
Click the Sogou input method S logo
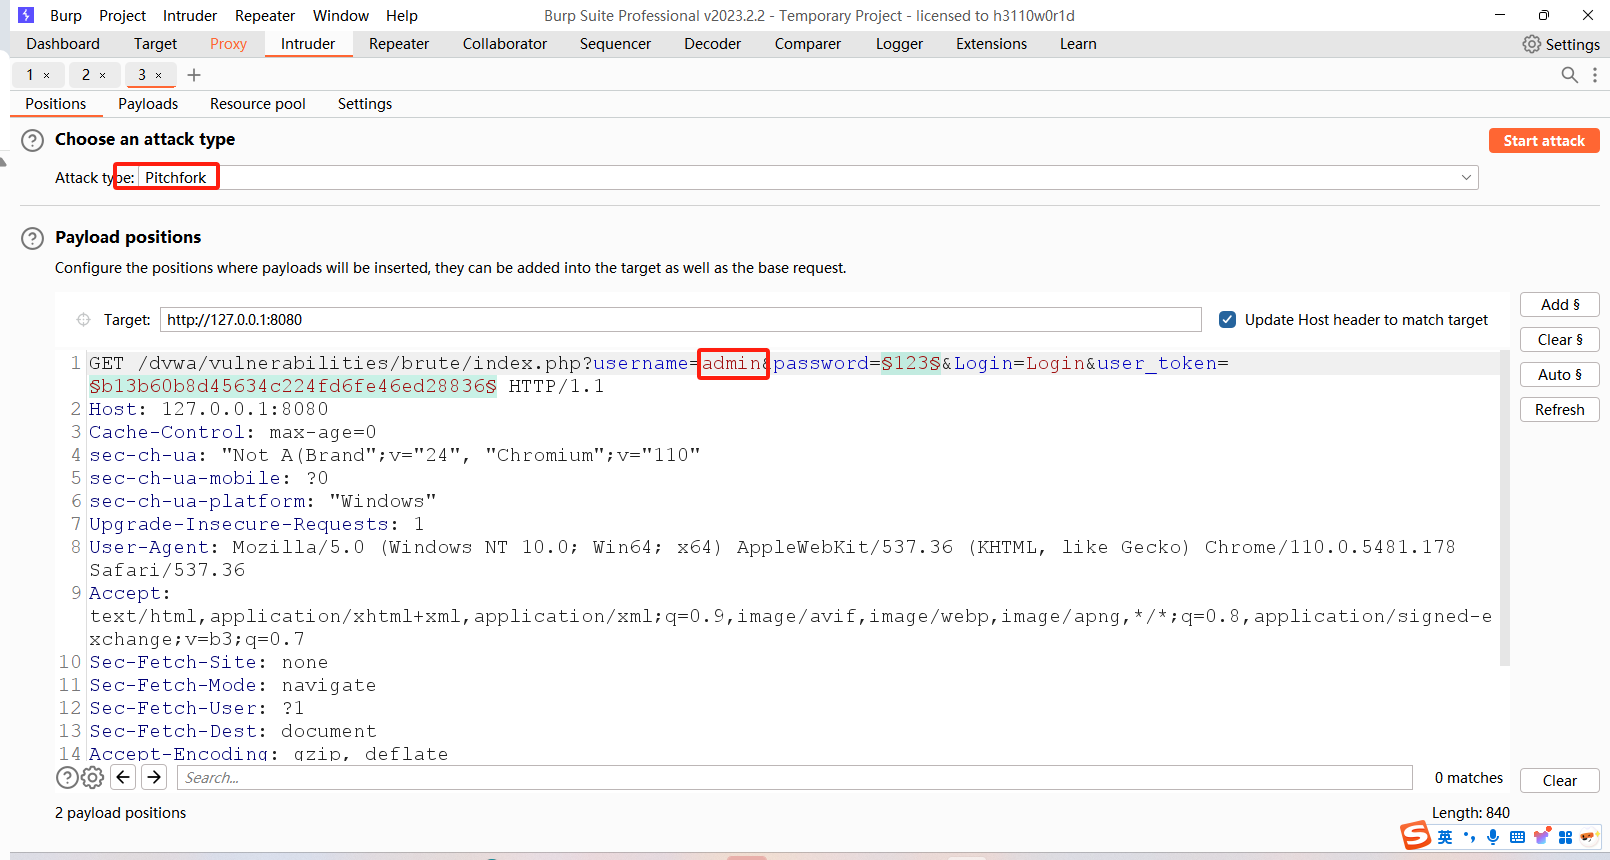coord(1415,835)
